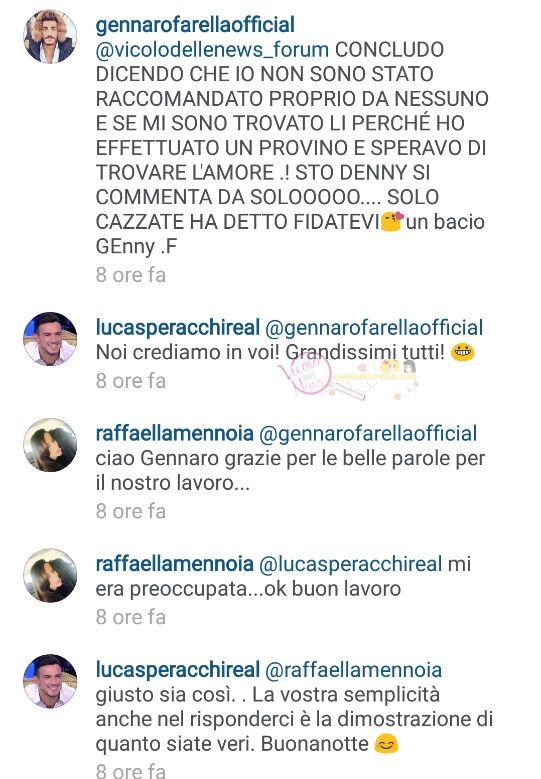Open lucasperacchireal username in 'Noi crediamo' comment
Image resolution: width=541 pixels, height=779 pixels.
[x=177, y=327]
